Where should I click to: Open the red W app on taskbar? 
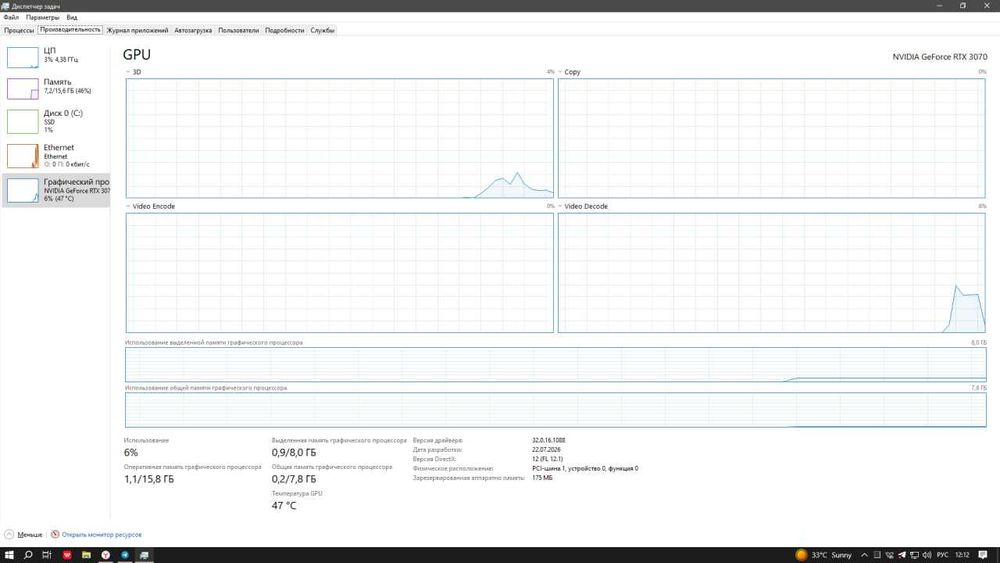tap(67, 555)
